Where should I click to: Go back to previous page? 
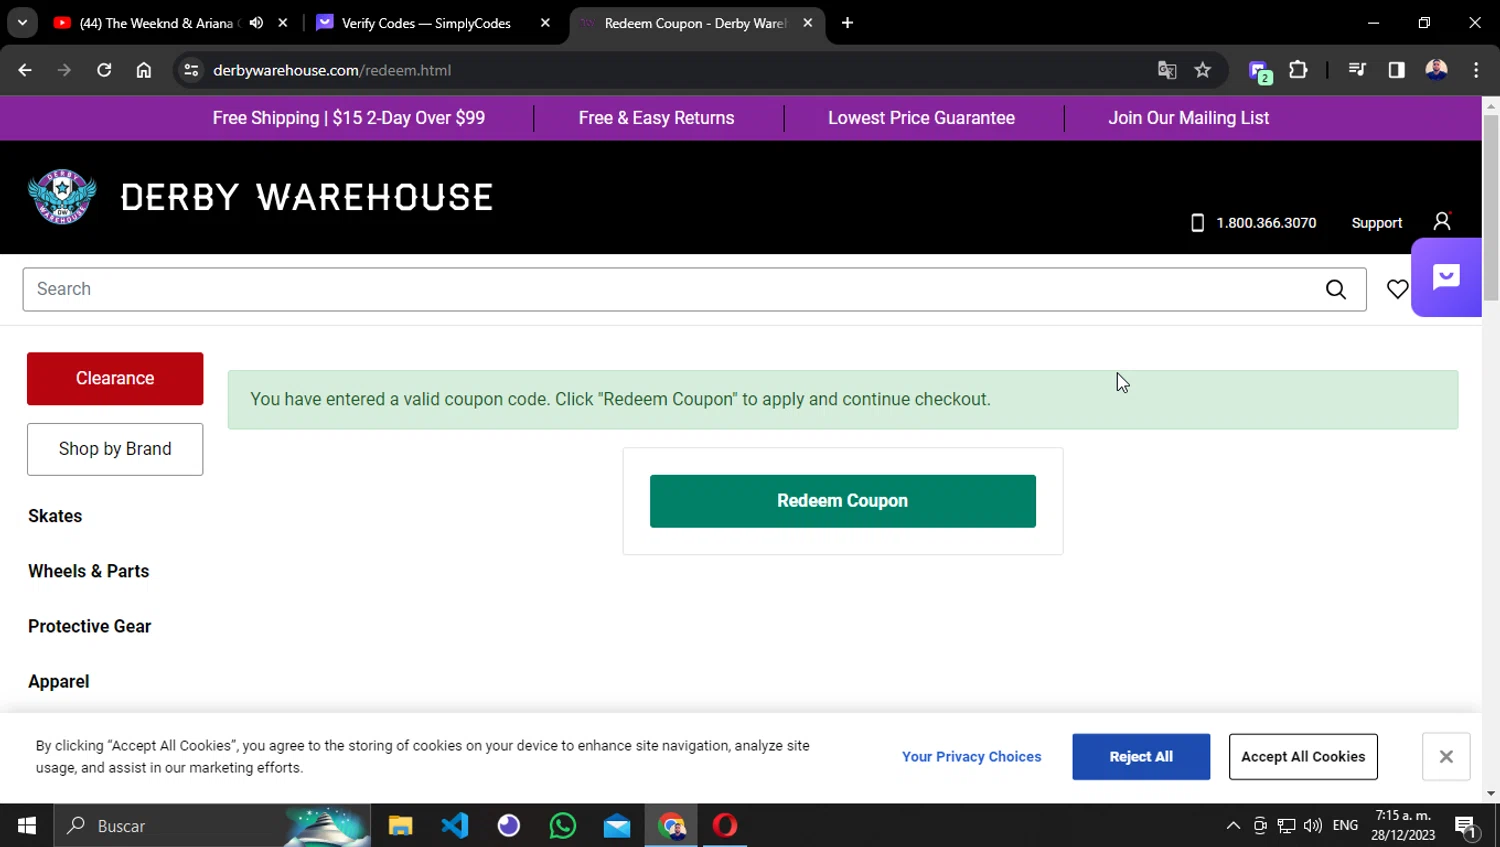25,70
